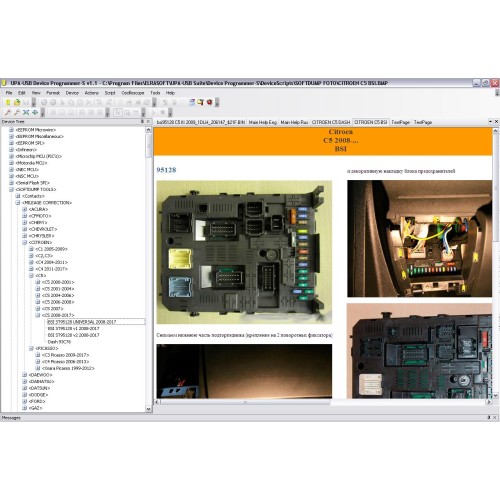The width and height of the screenshot is (500, 500).
Task: Click the second key icon in second toolbar
Action: 17,113
